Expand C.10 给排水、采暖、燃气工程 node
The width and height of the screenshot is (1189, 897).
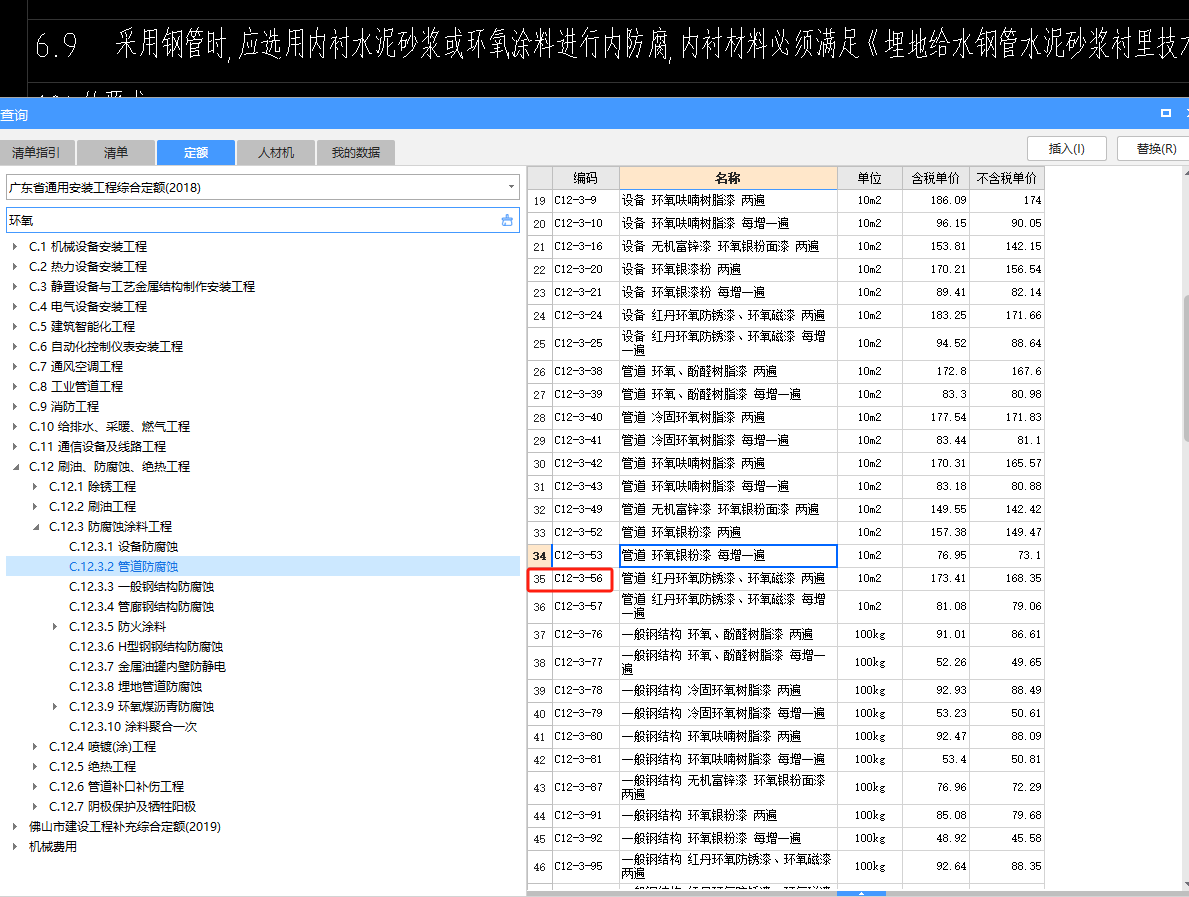point(14,426)
